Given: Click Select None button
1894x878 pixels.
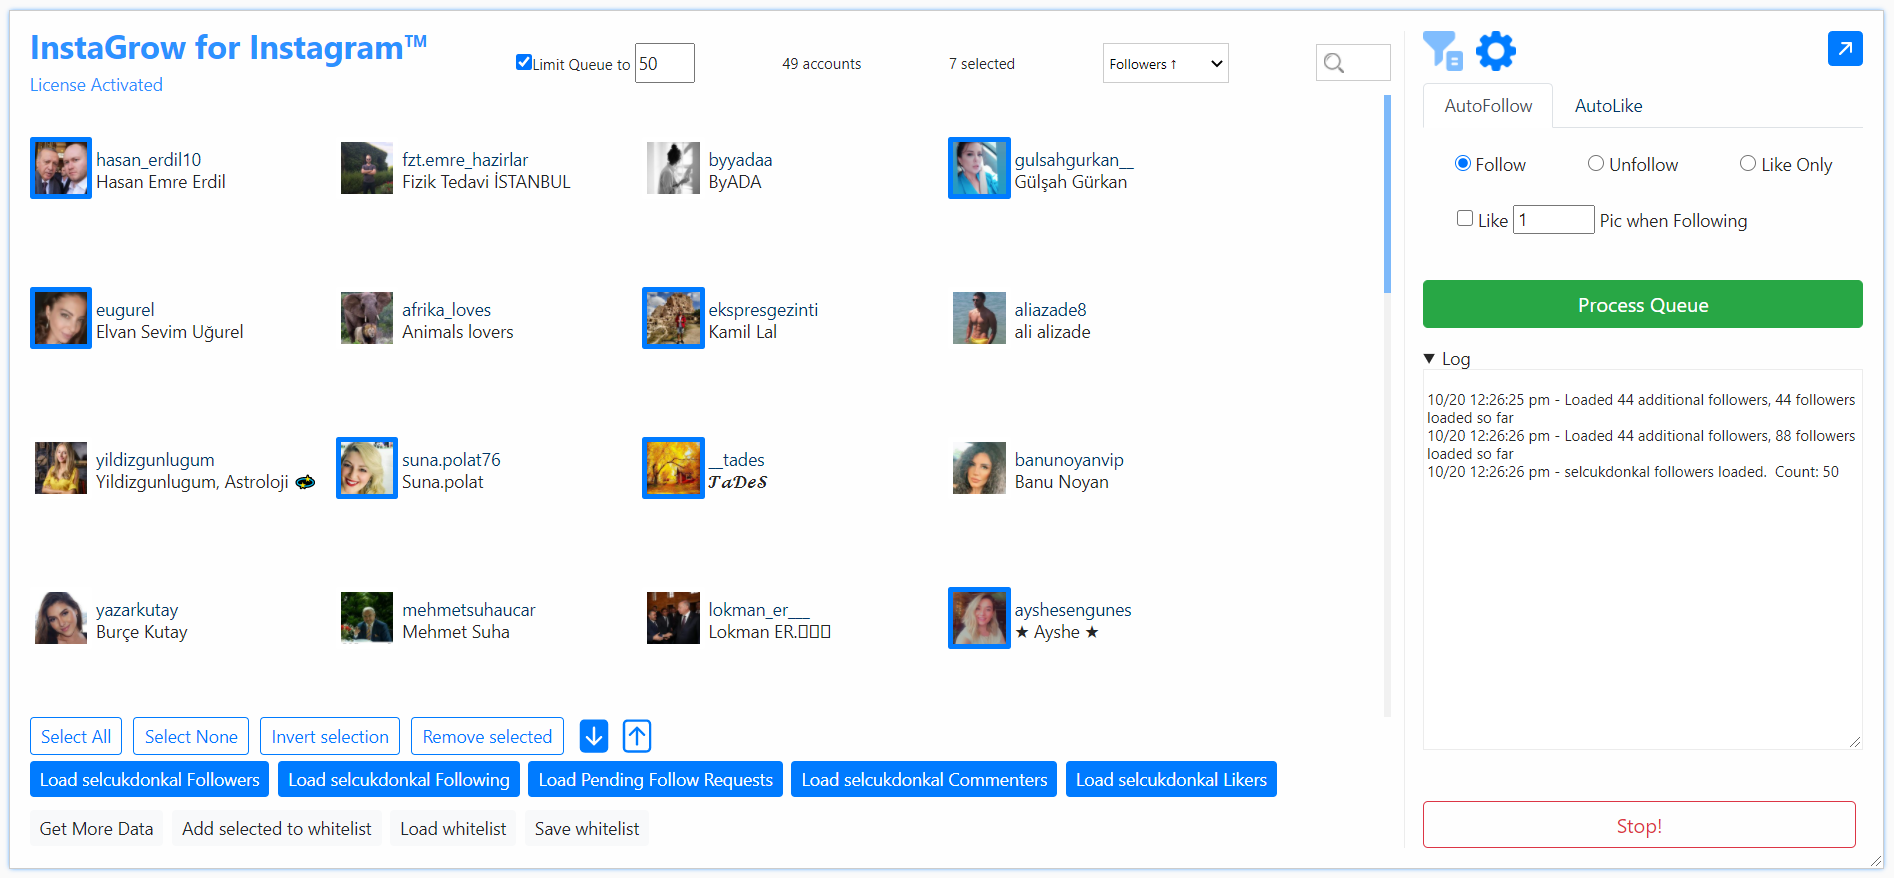Looking at the screenshot, I should pyautogui.click(x=191, y=736).
